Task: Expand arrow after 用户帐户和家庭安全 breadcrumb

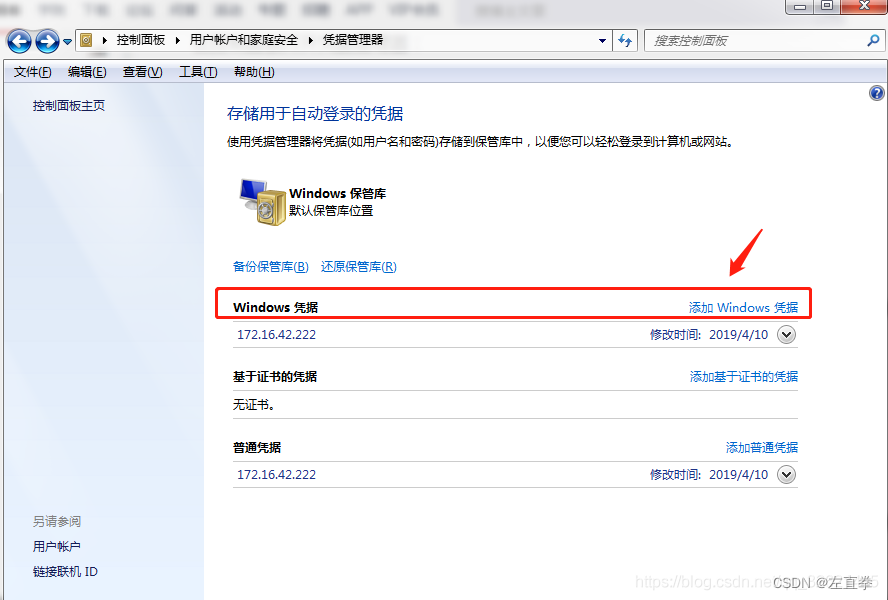Action: (x=310, y=40)
